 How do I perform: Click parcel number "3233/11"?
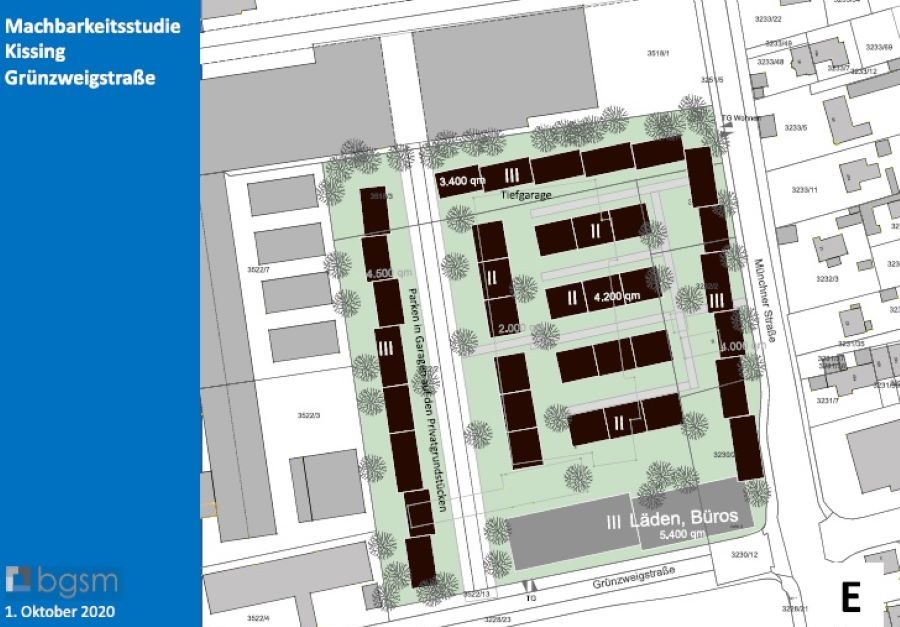[804, 189]
